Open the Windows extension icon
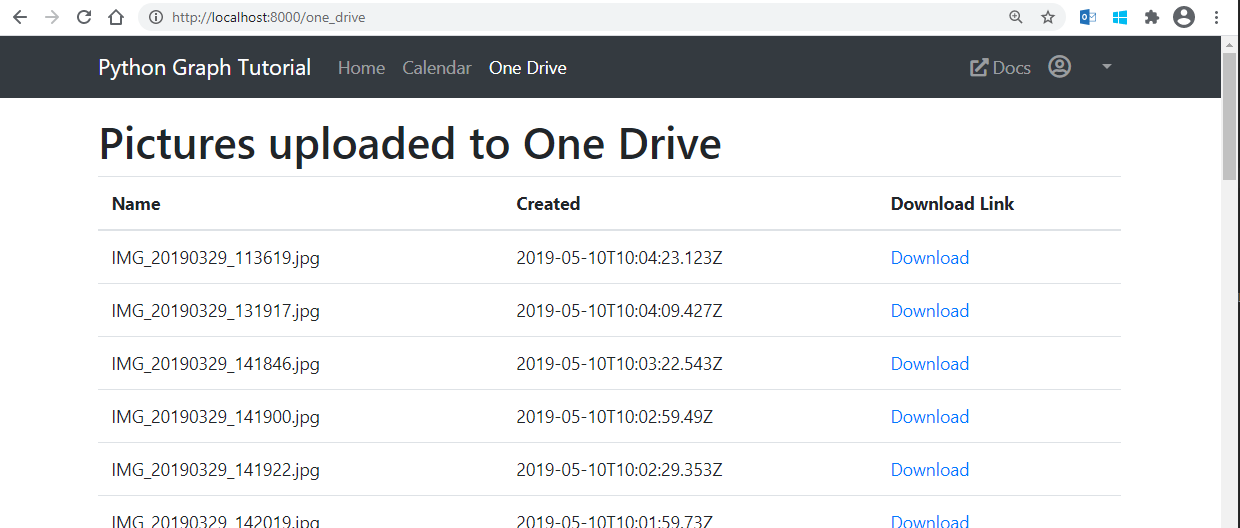This screenshot has height=528, width=1240. [x=1120, y=17]
